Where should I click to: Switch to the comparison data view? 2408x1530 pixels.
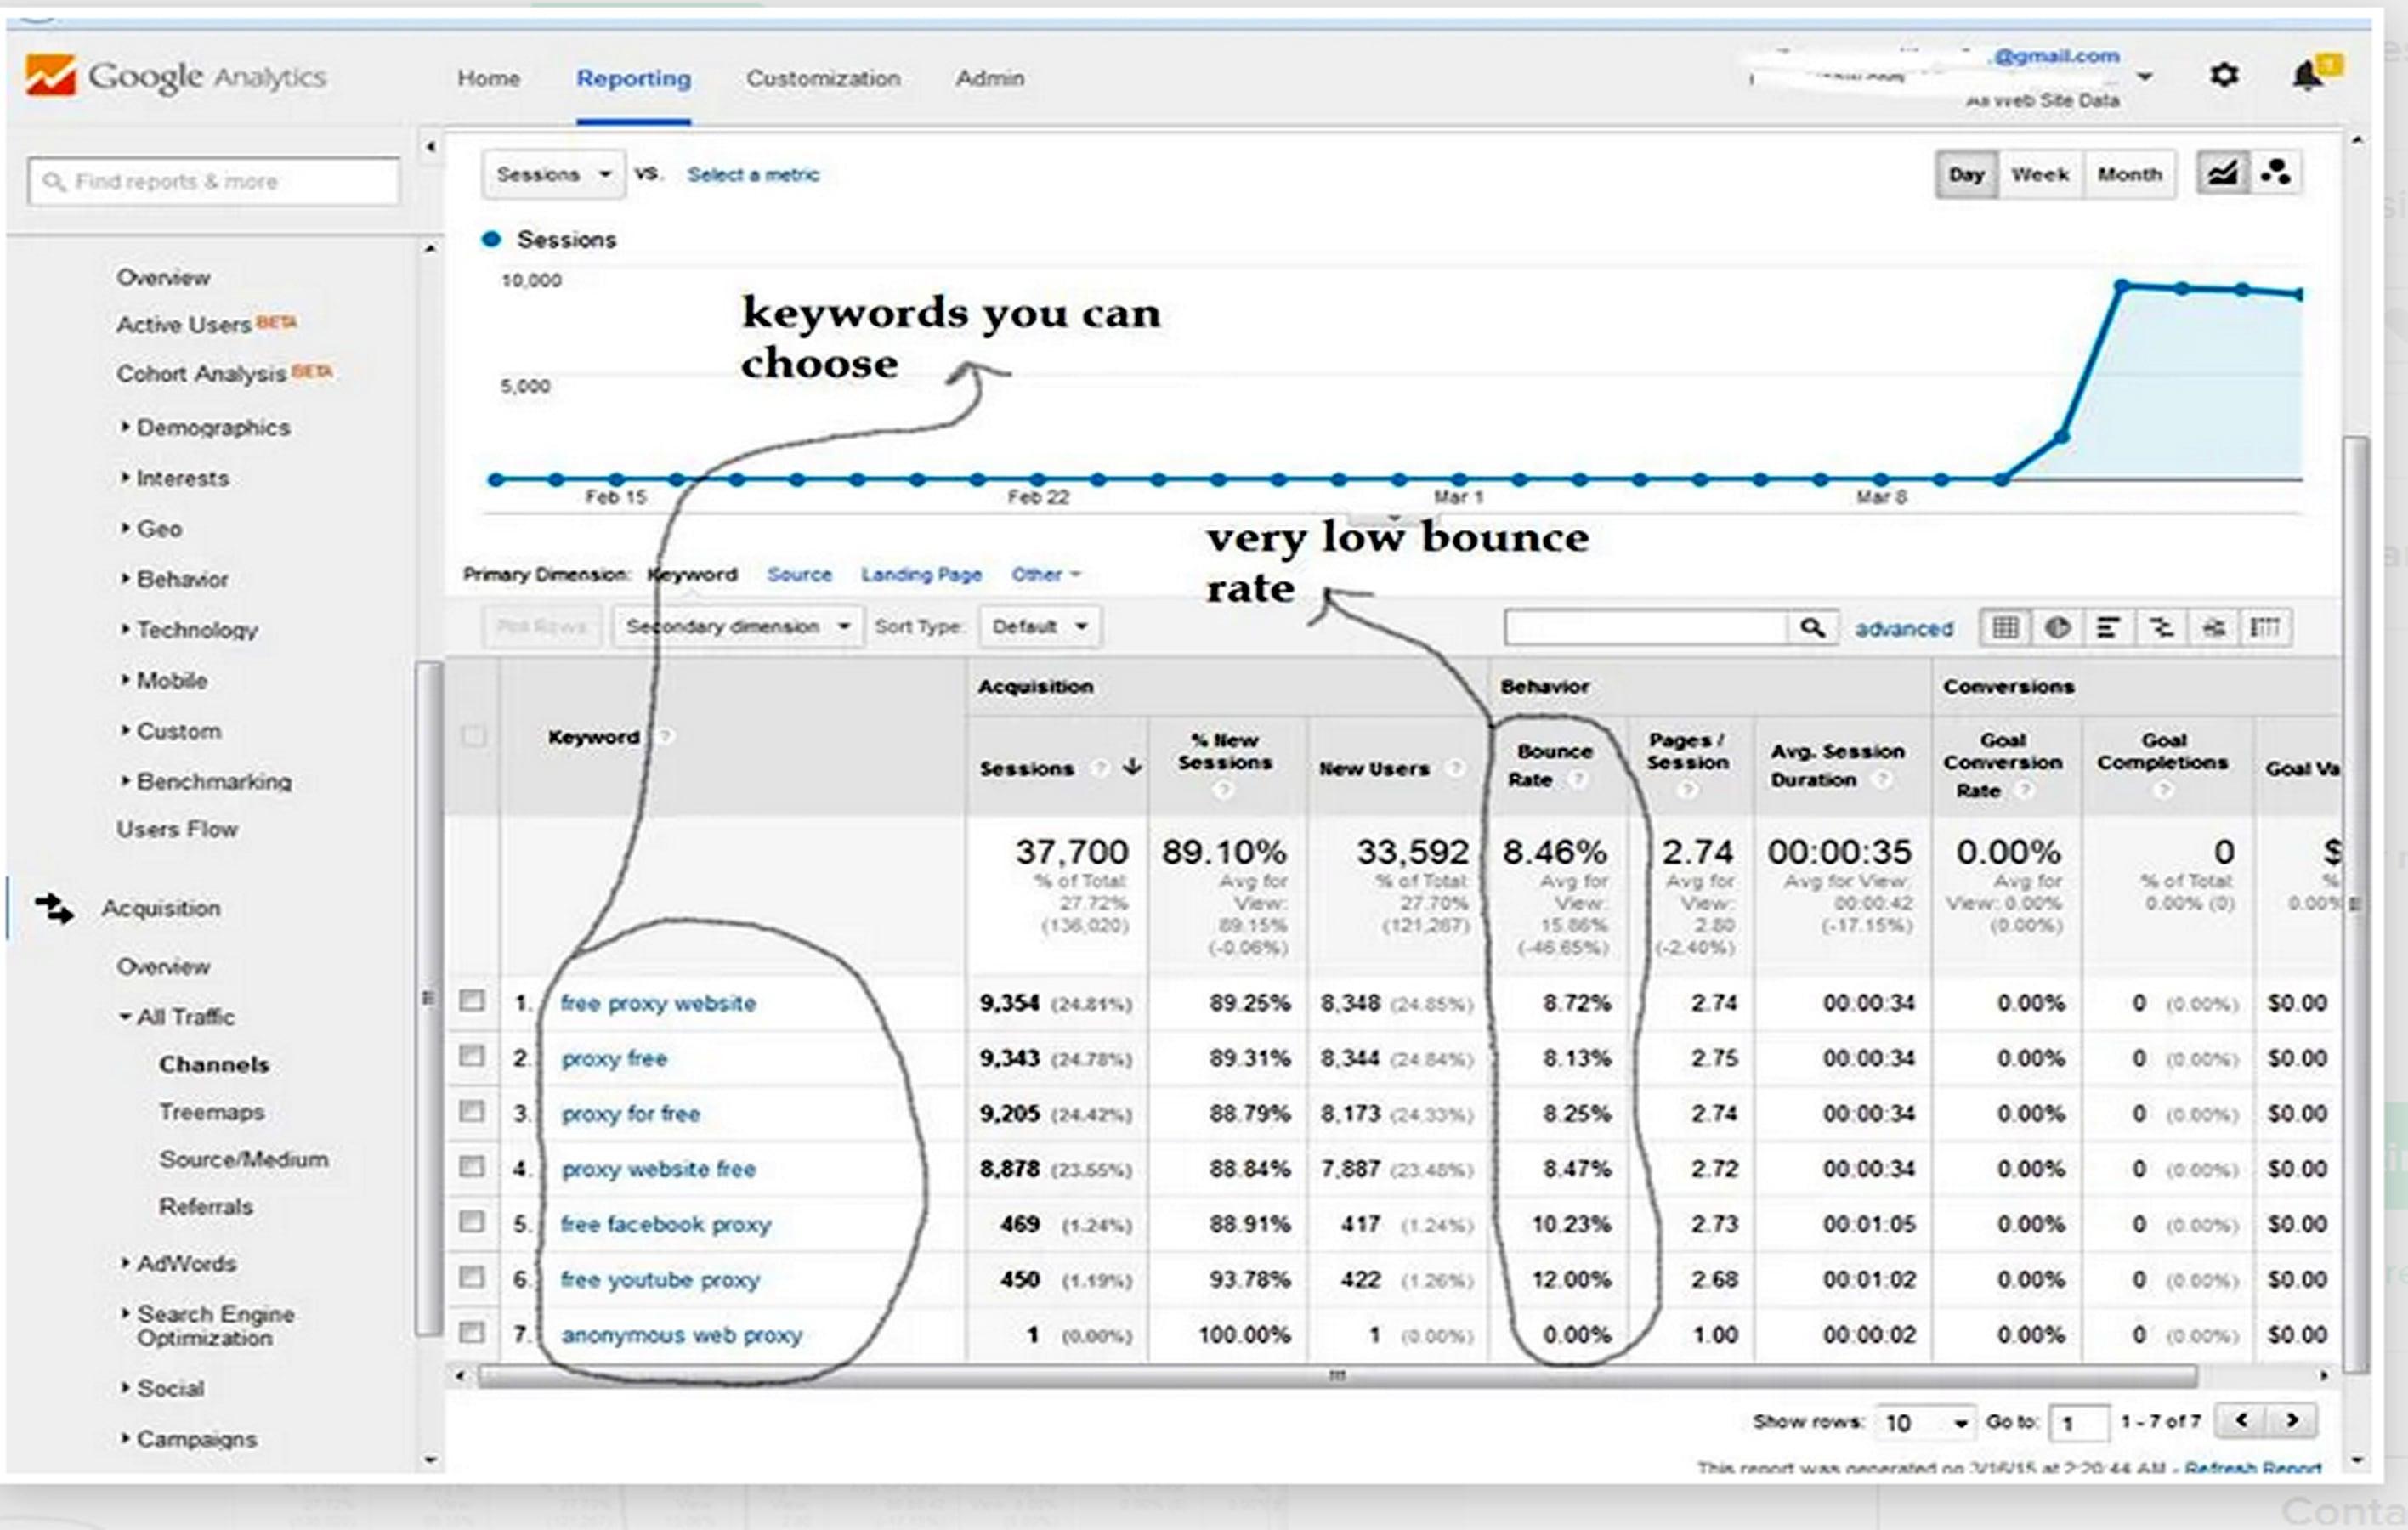(2162, 627)
